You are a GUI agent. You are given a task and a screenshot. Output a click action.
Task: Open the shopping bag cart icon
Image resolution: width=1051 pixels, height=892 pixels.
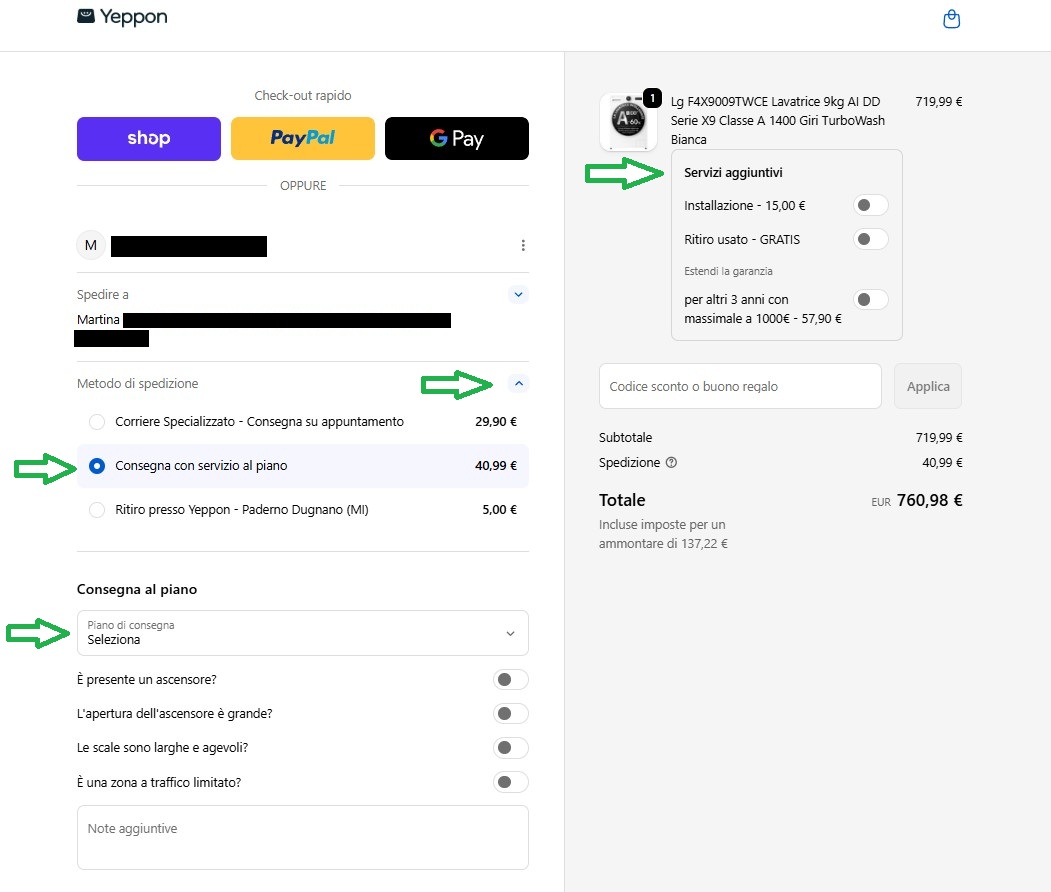tap(951, 19)
